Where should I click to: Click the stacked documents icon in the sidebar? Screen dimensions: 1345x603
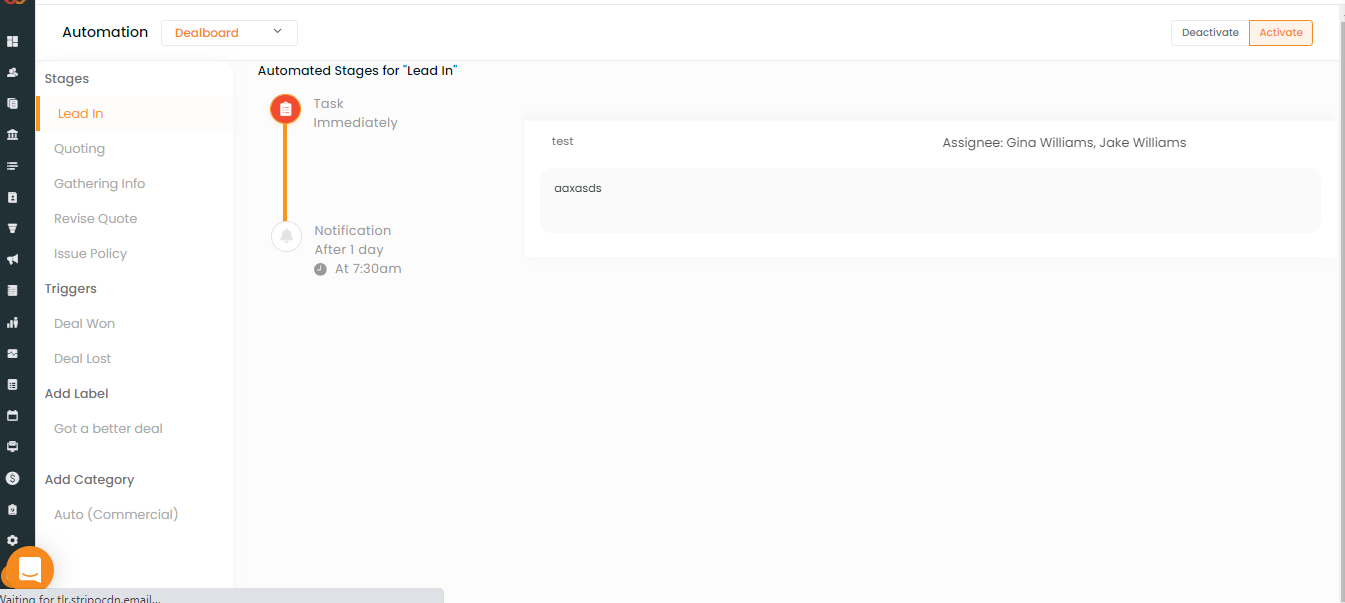coord(13,103)
